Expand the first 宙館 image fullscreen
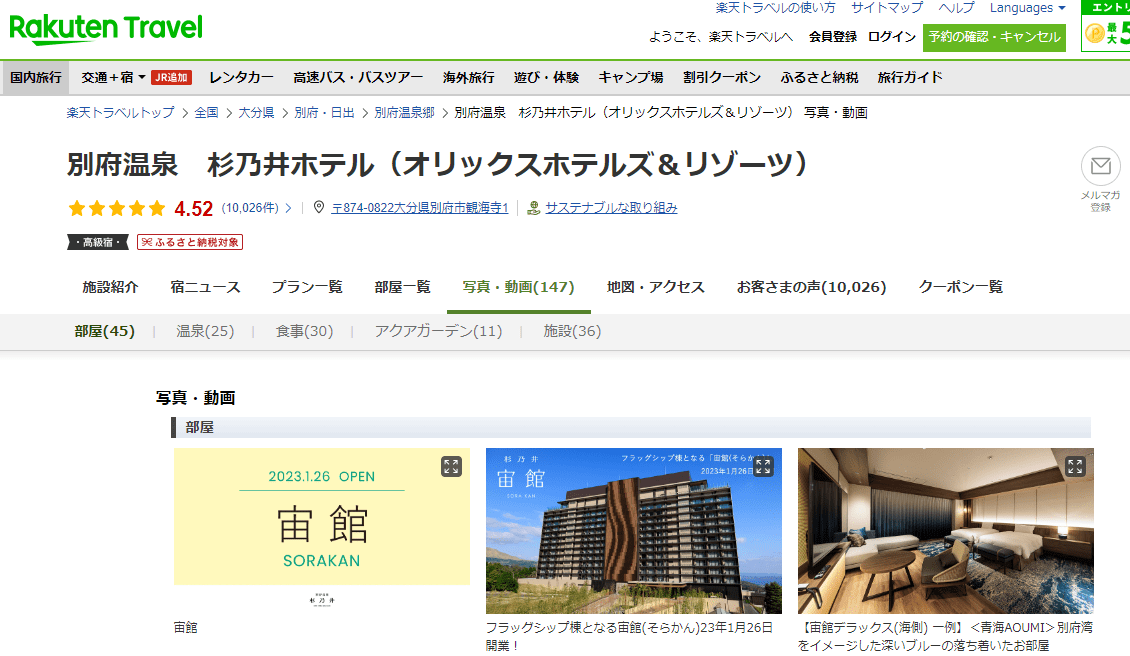 [x=451, y=466]
